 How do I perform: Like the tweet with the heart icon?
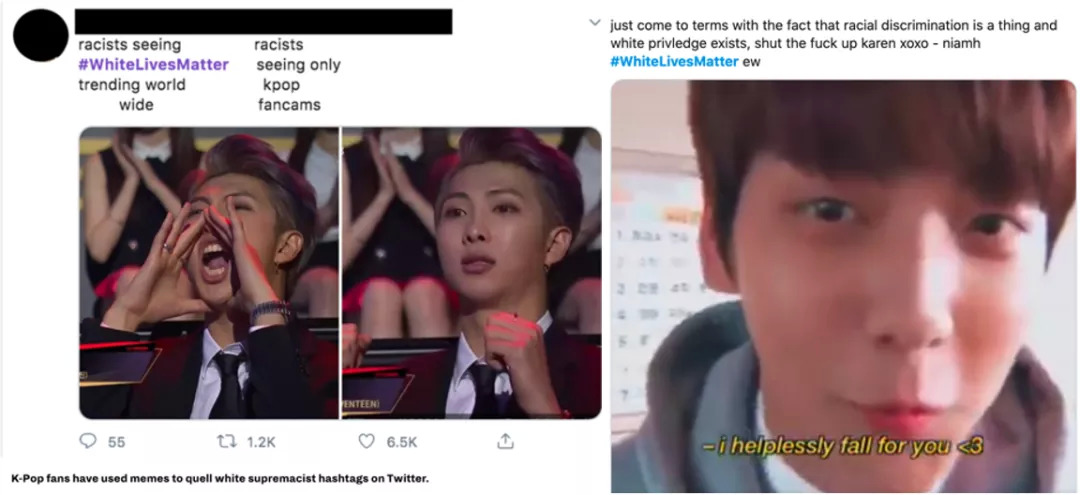[366, 441]
